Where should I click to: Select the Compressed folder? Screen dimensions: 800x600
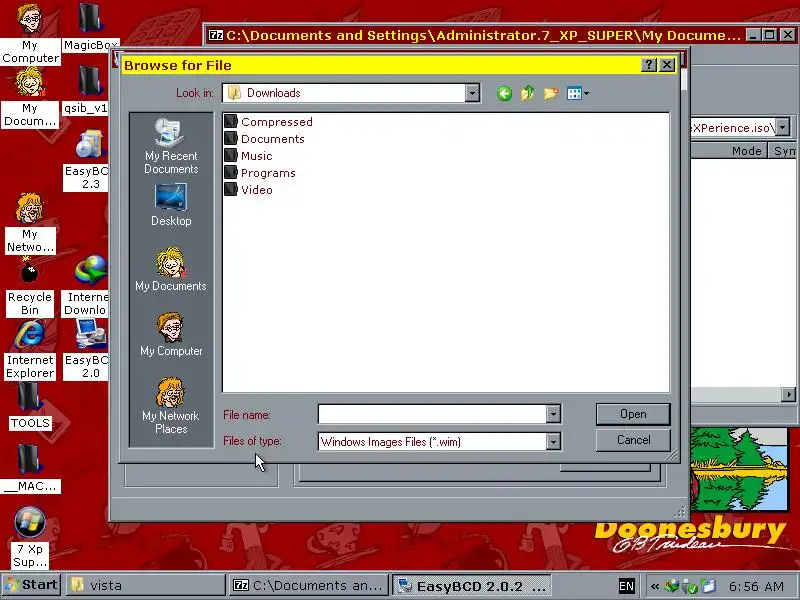coord(268,121)
